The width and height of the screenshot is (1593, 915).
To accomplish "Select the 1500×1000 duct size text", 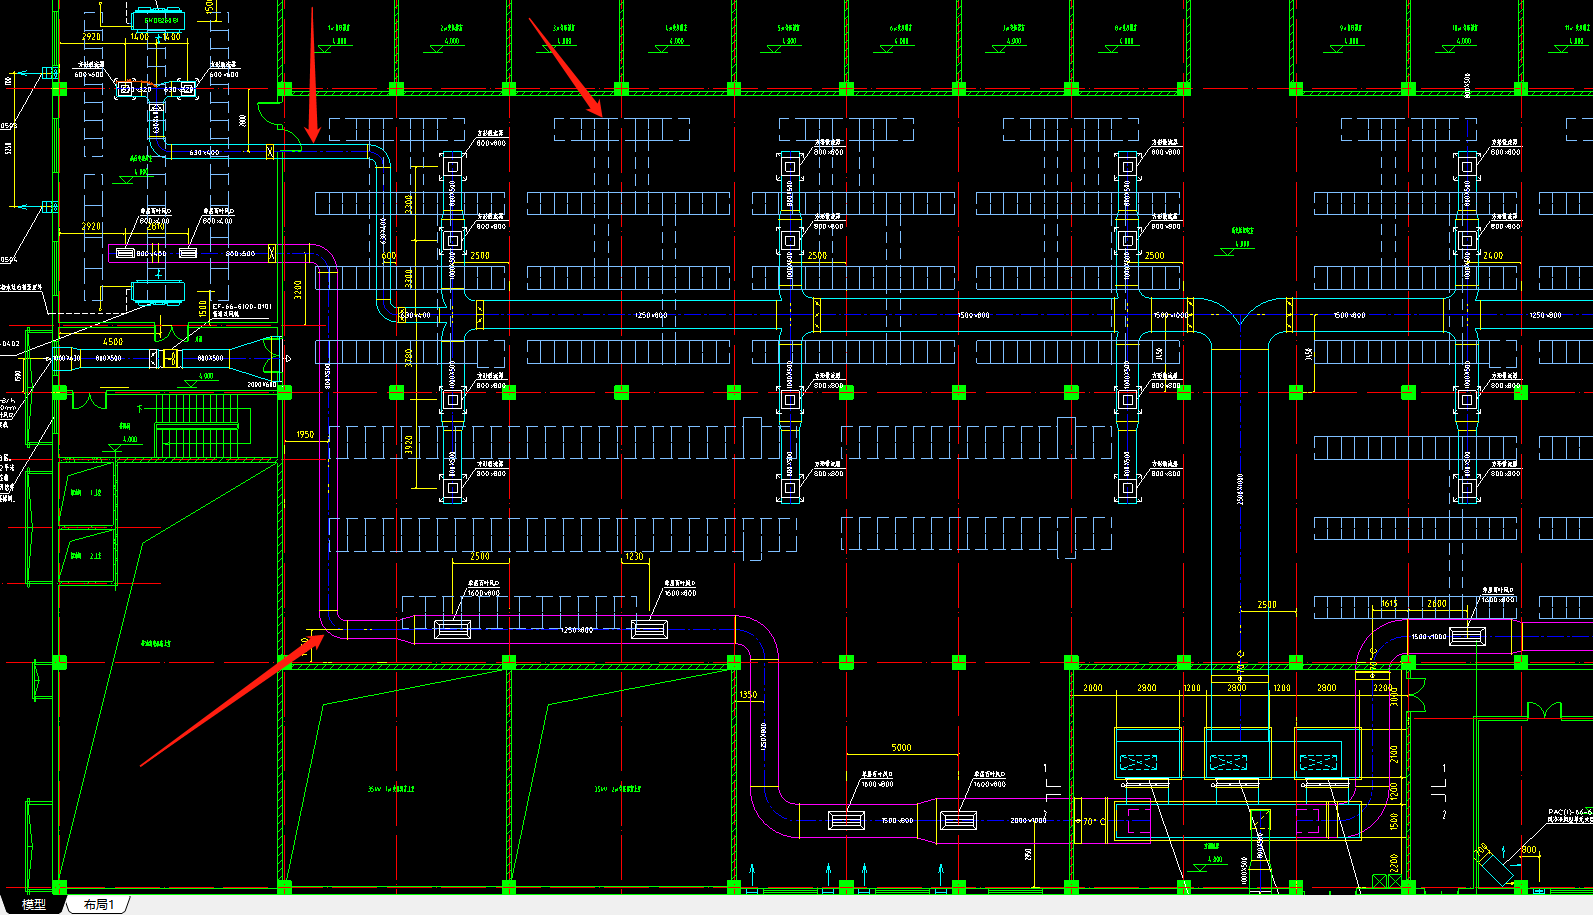I will (1429, 637).
